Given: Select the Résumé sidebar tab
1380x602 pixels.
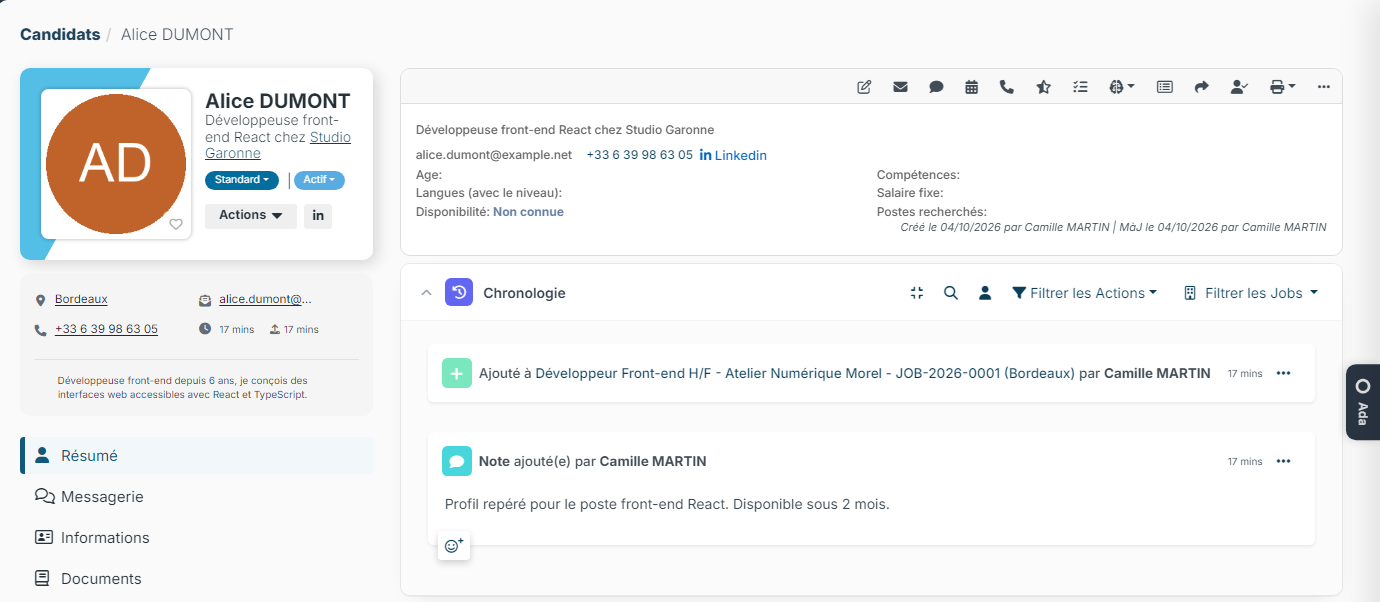Looking at the screenshot, I should click(x=197, y=455).
